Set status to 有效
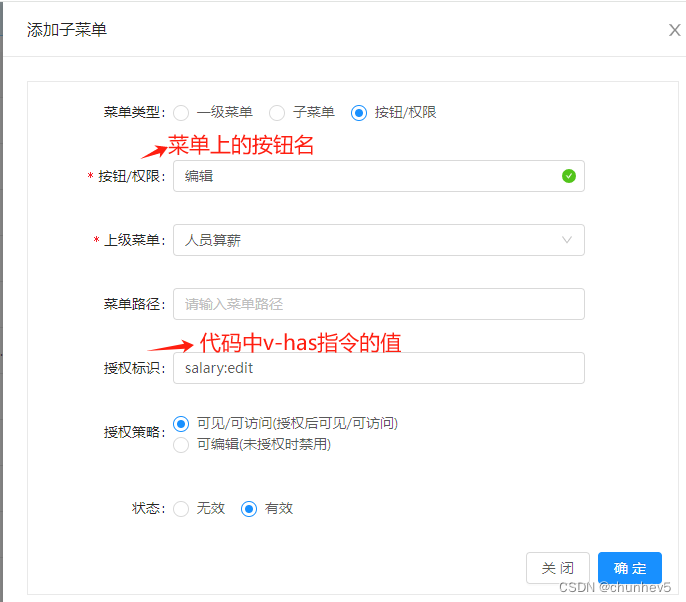Screen dimensions: 686x602 [x=249, y=509]
